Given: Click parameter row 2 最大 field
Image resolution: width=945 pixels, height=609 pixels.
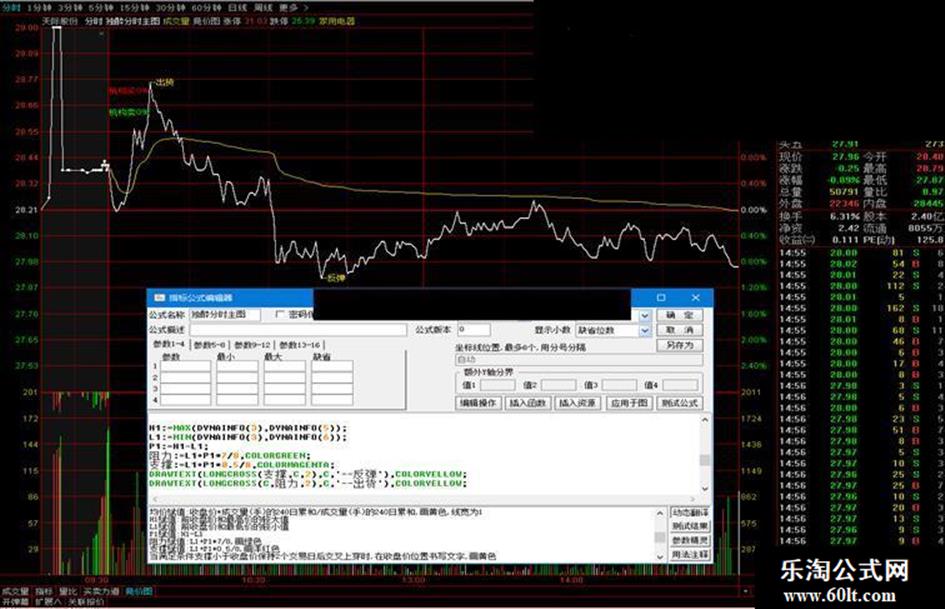Looking at the screenshot, I should 284,377.
